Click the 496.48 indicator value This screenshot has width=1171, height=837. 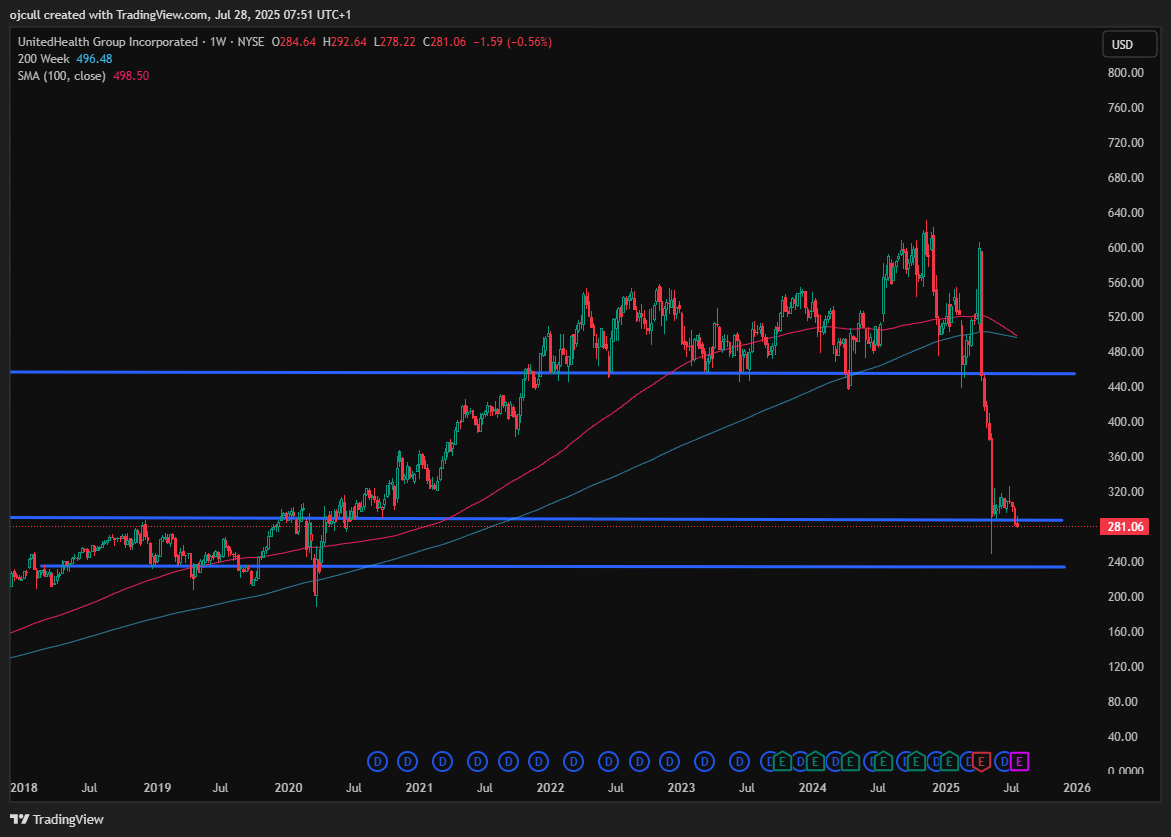tap(94, 59)
